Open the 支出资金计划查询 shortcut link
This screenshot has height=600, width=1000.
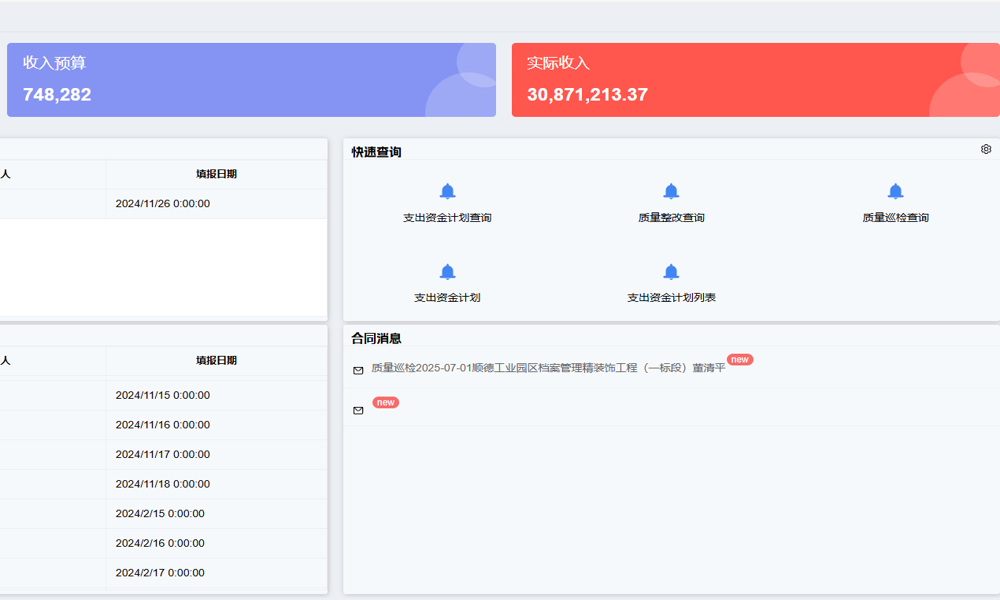pos(447,218)
